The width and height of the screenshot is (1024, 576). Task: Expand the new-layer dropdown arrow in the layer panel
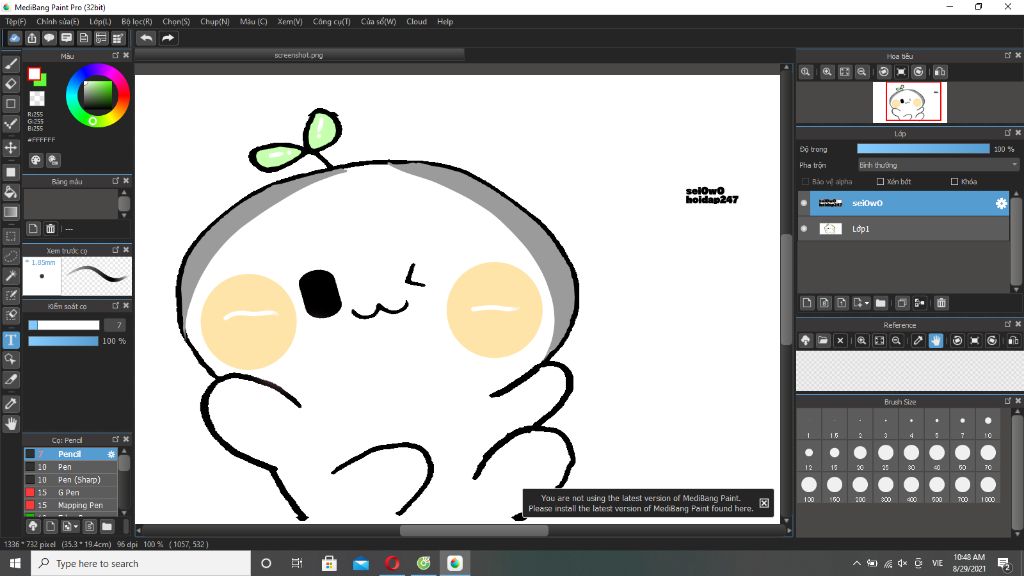[866, 303]
